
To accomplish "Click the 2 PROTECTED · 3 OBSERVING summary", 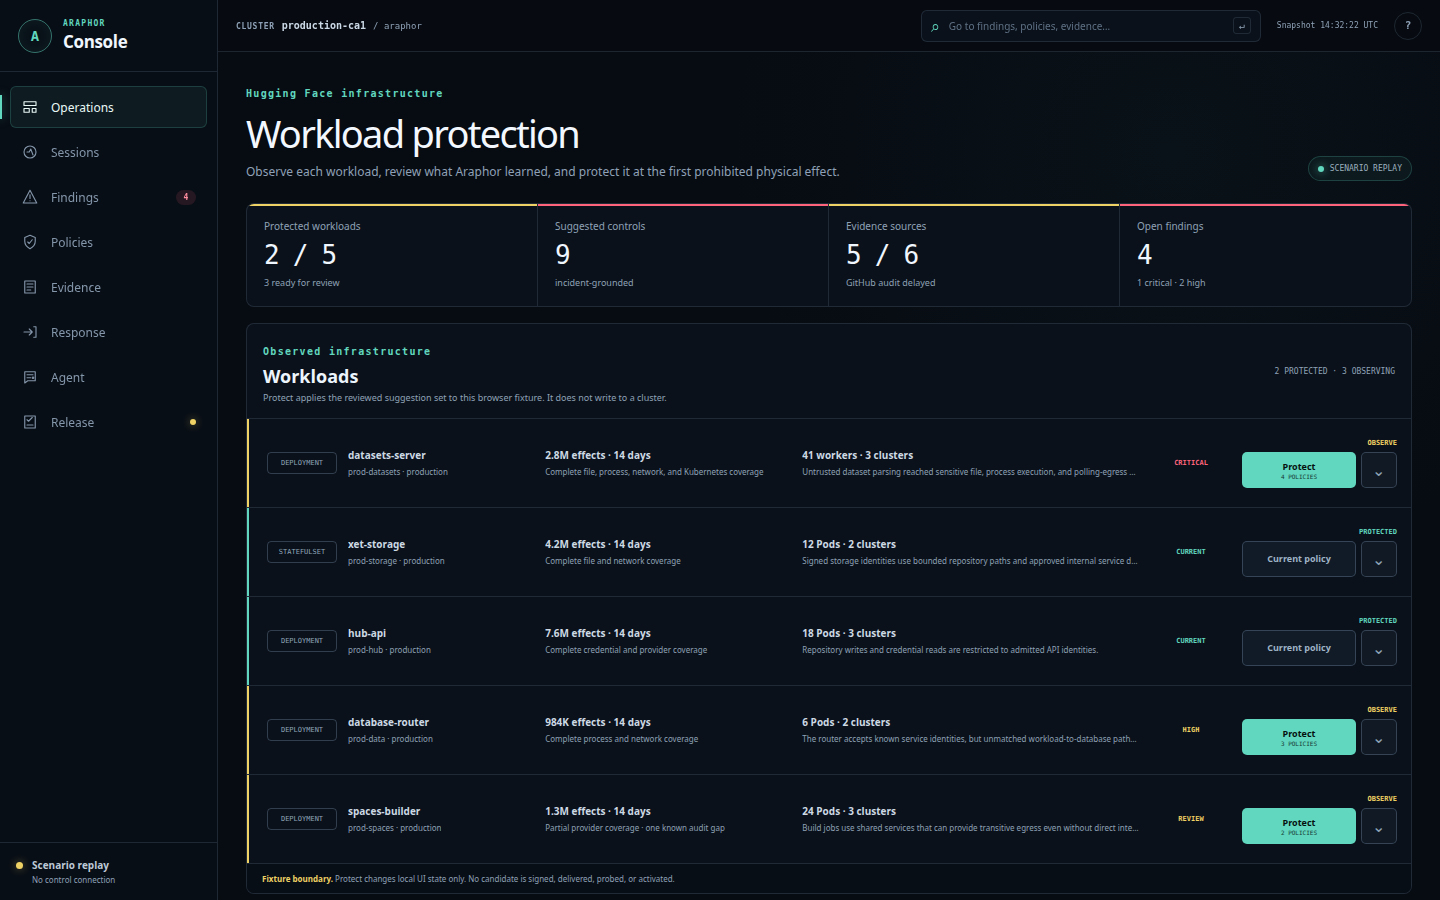I will [x=1334, y=371].
